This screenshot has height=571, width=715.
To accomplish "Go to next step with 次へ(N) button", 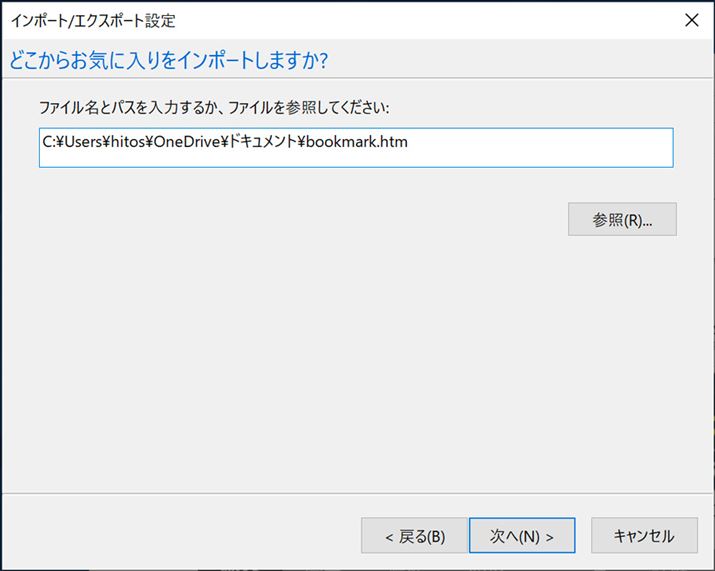I will [522, 535].
